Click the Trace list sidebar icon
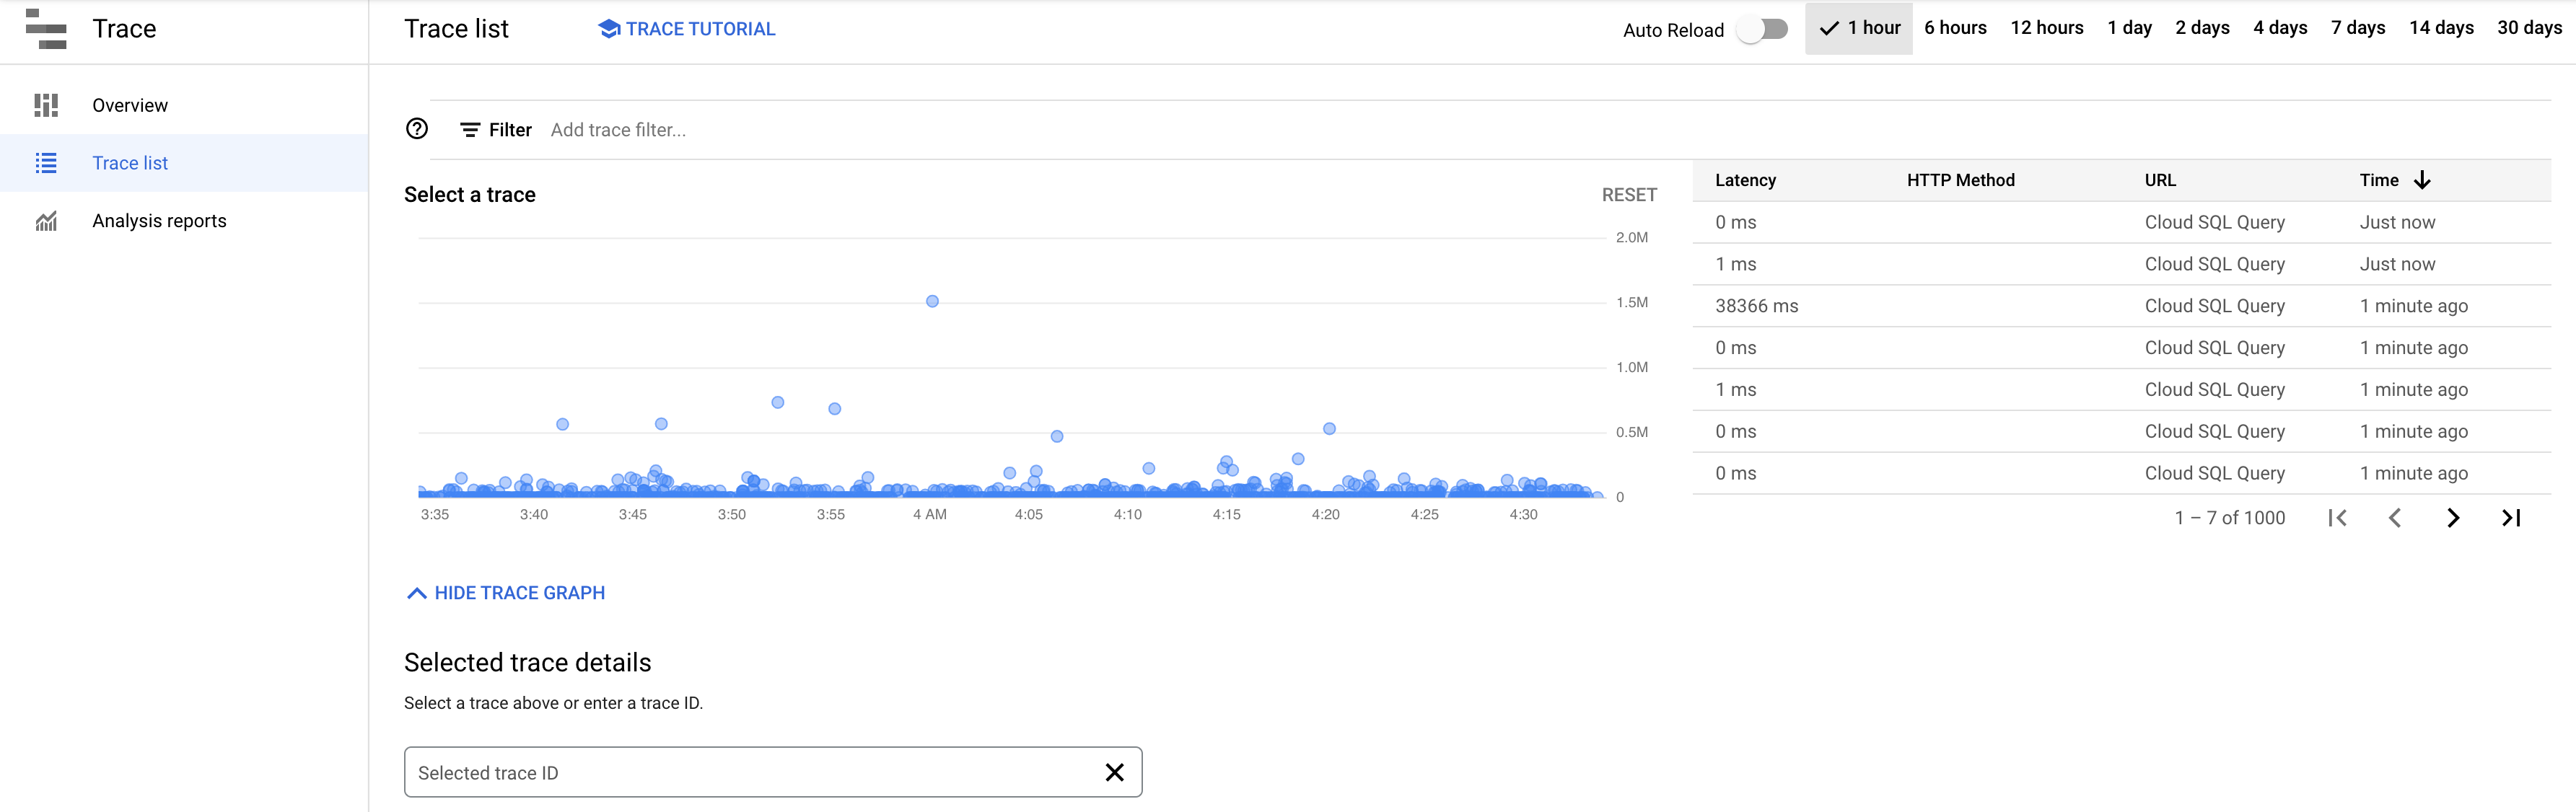This screenshot has width=2576, height=812. (x=44, y=162)
